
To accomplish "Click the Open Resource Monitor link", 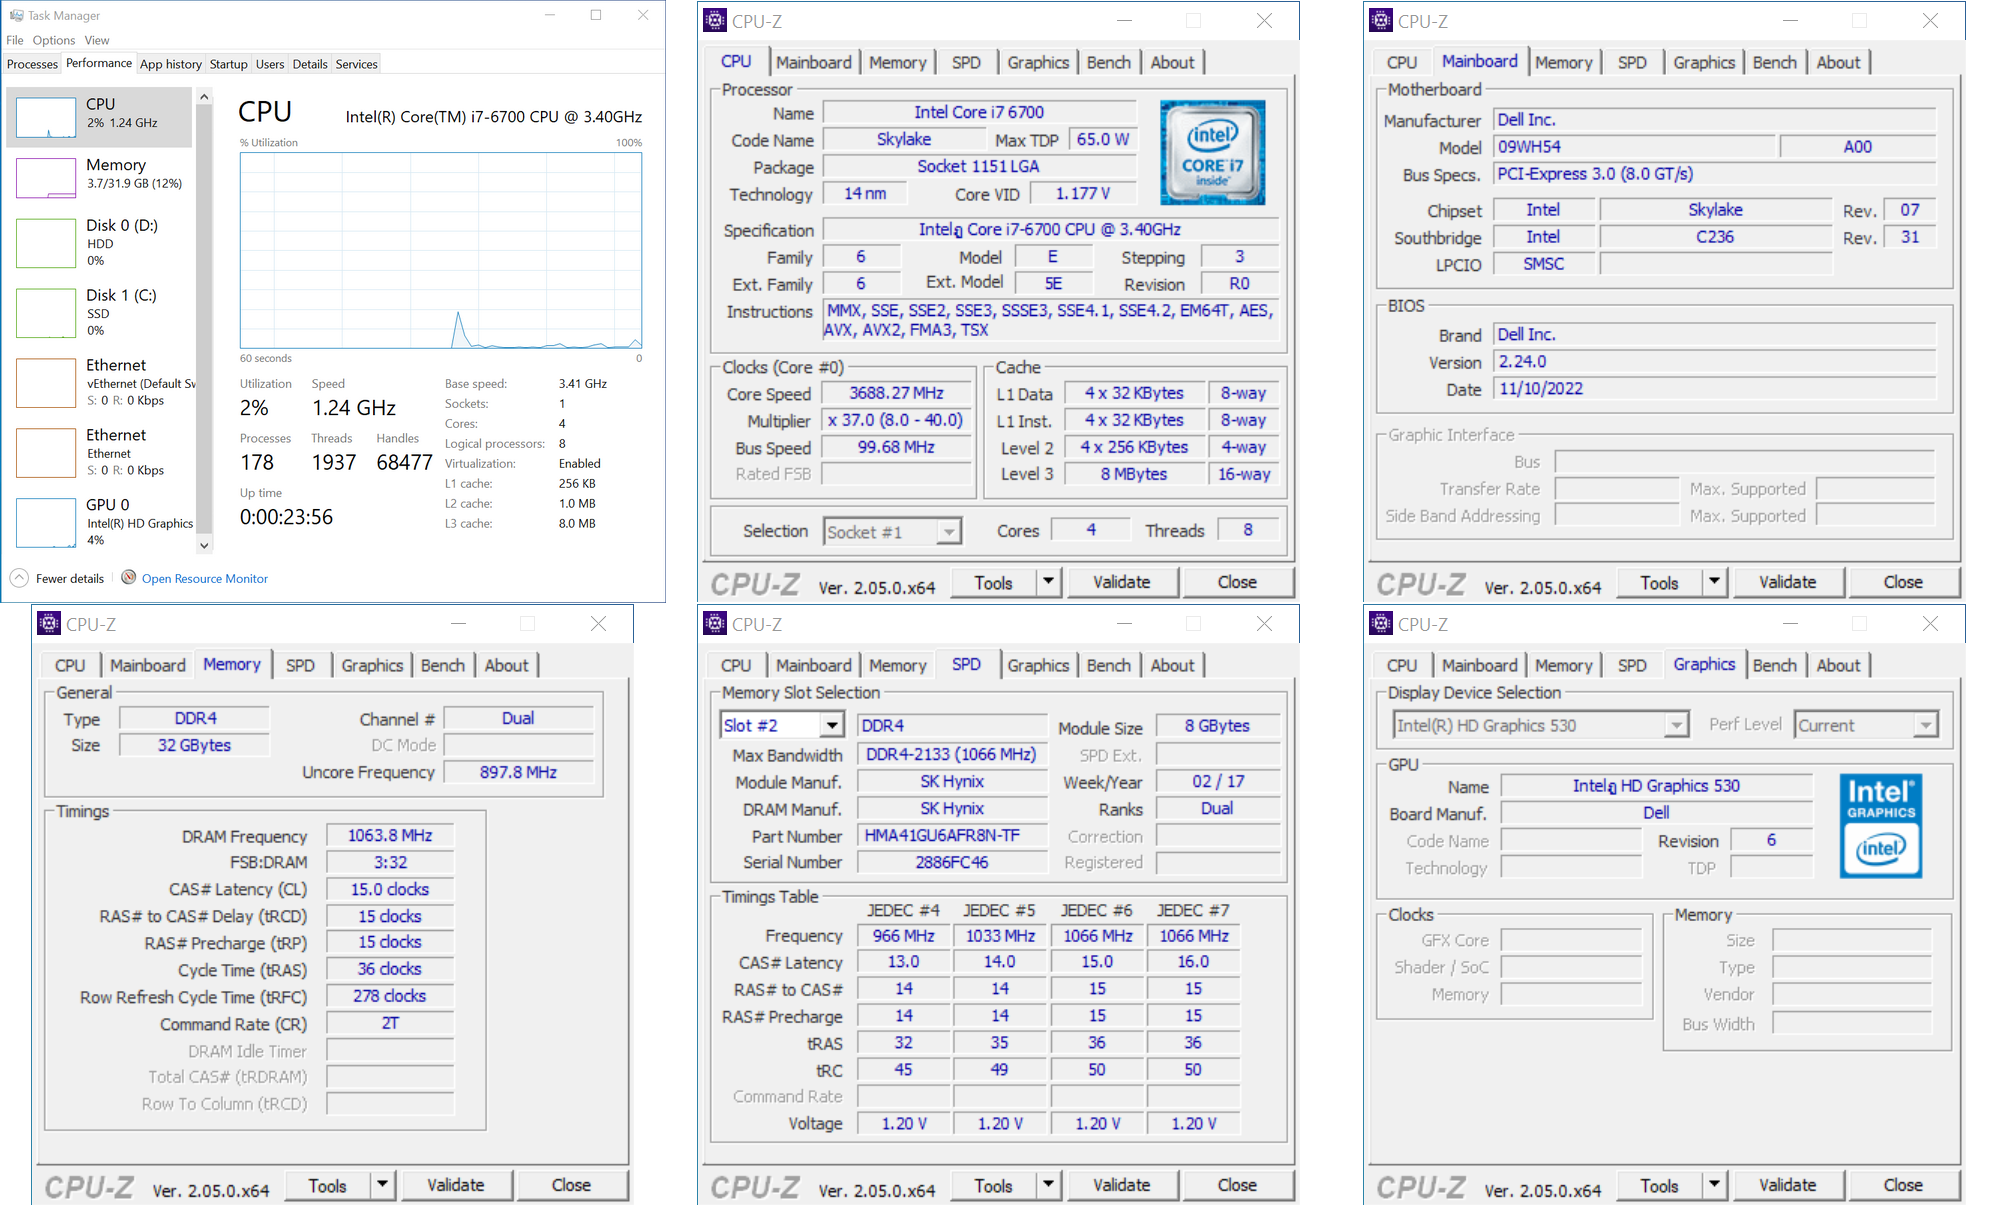I will [x=205, y=578].
